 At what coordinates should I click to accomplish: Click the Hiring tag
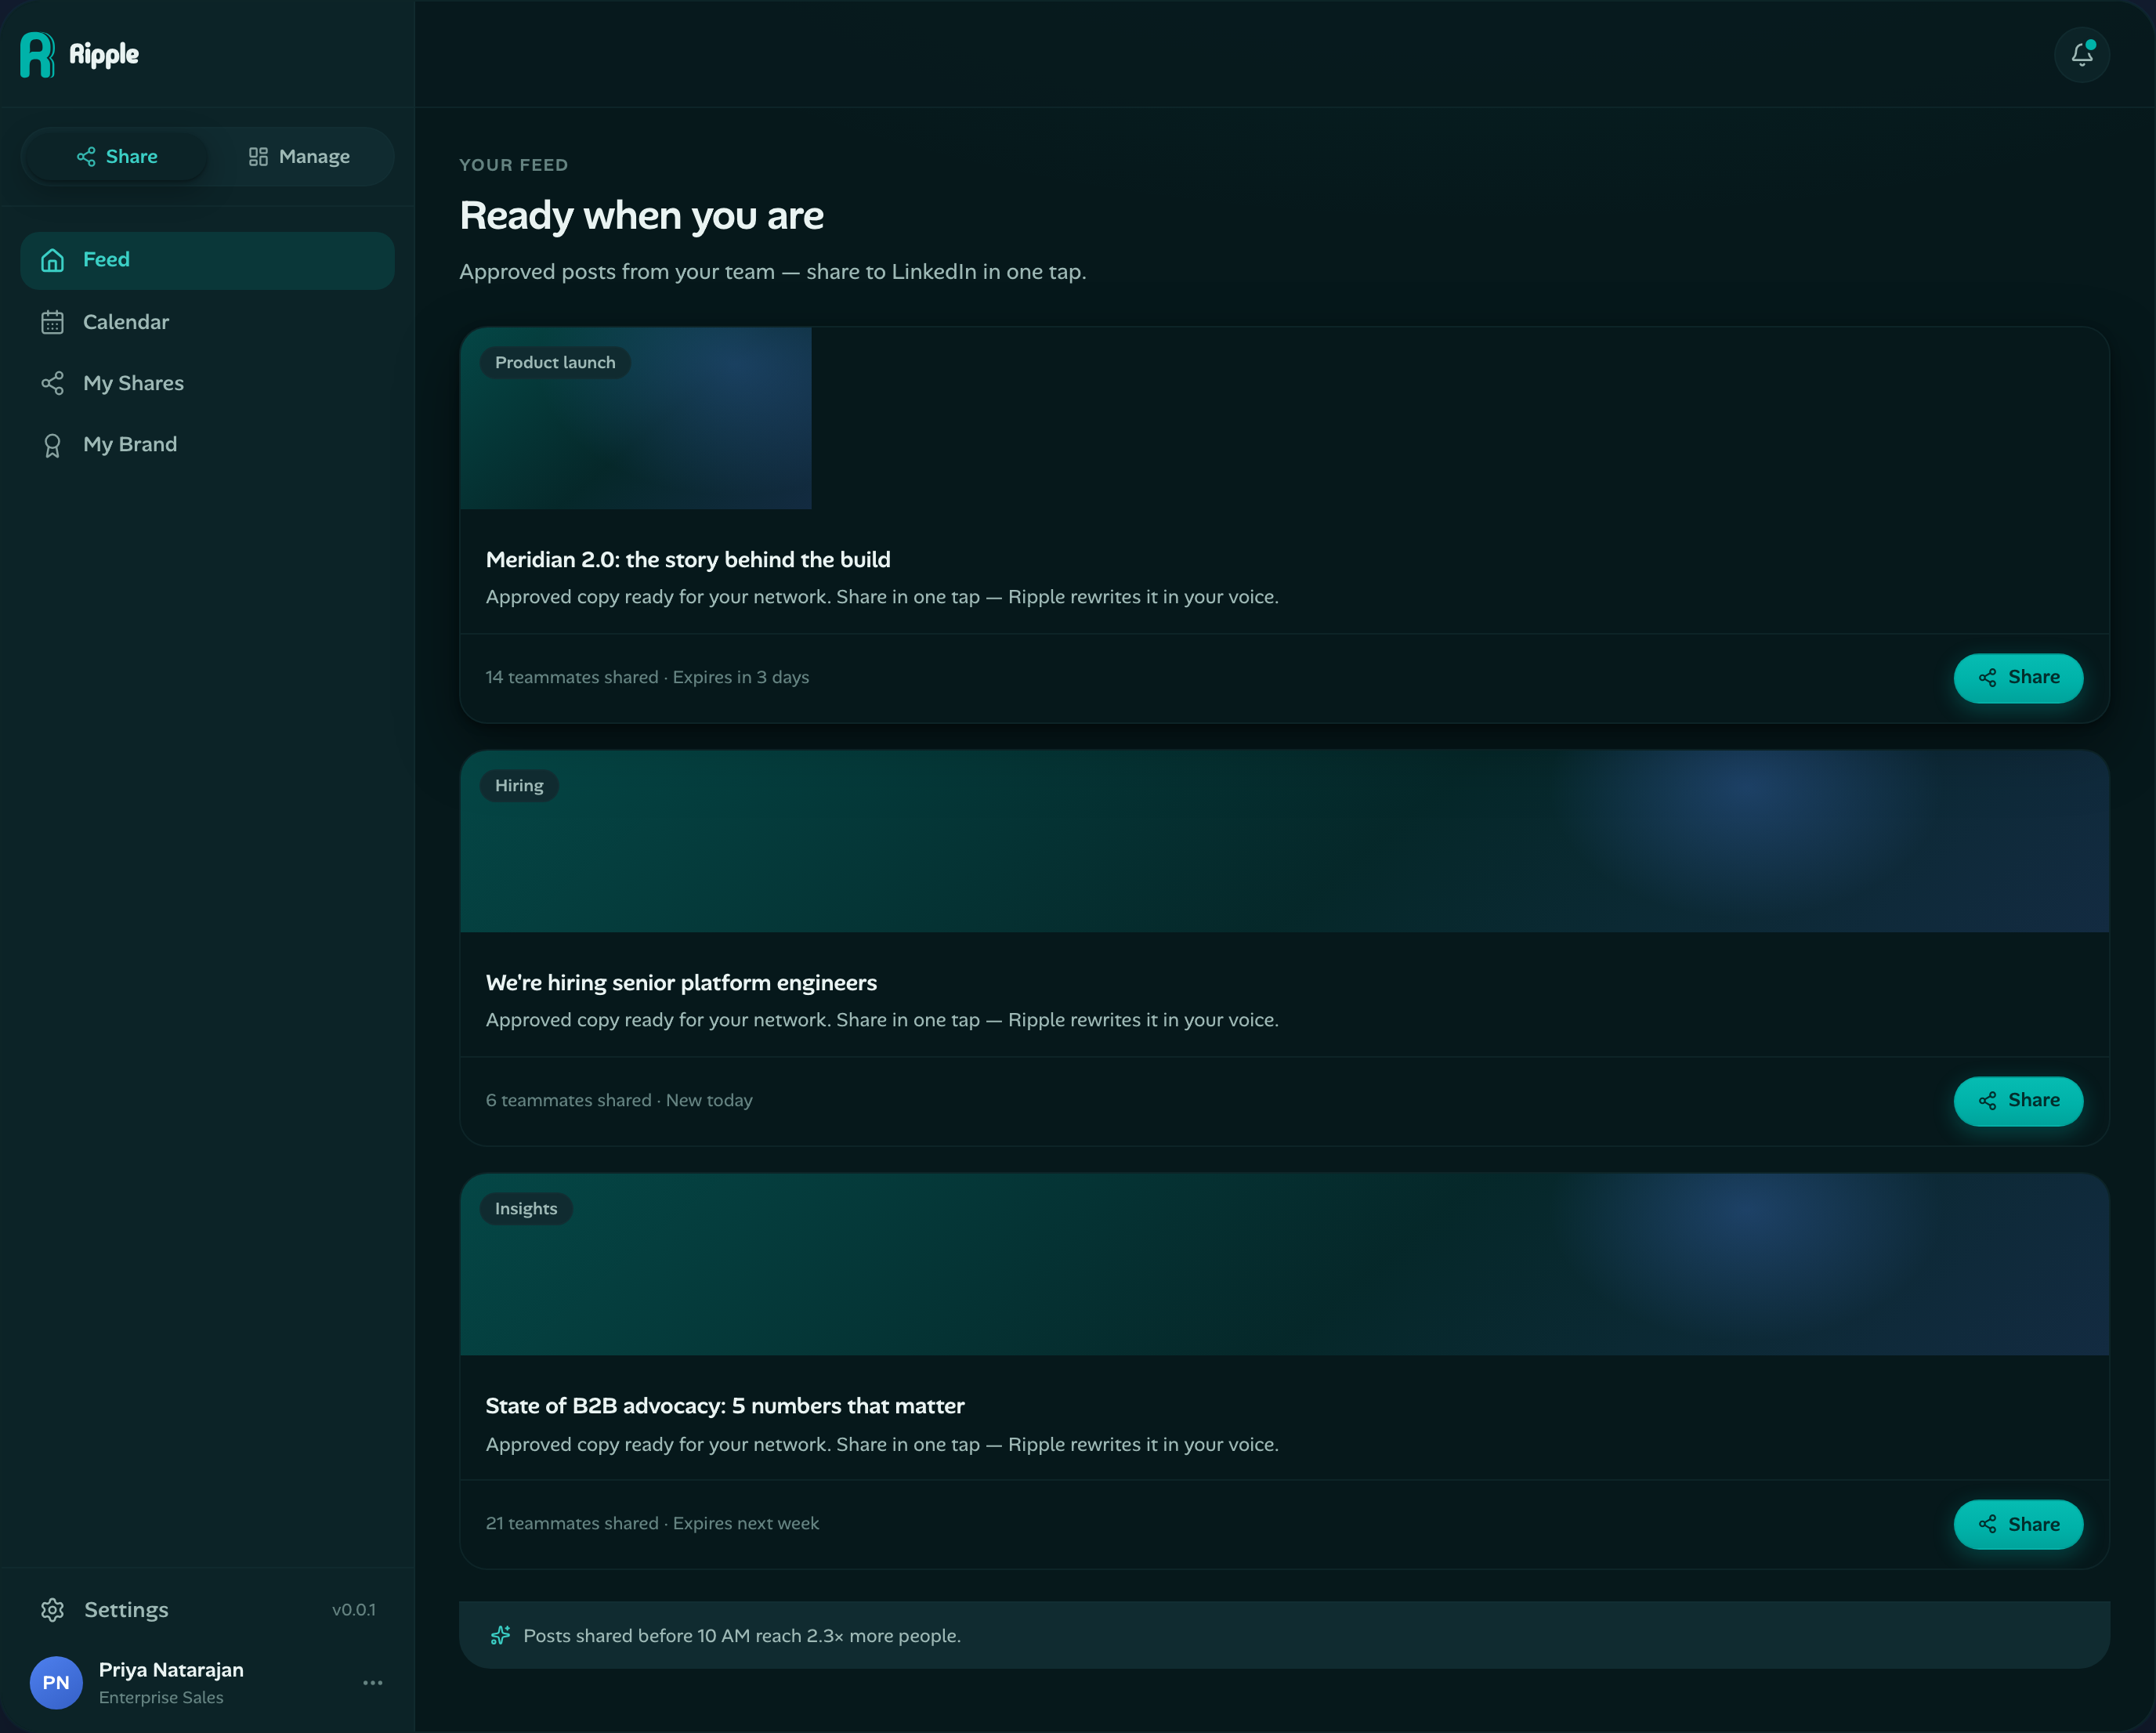click(x=519, y=786)
